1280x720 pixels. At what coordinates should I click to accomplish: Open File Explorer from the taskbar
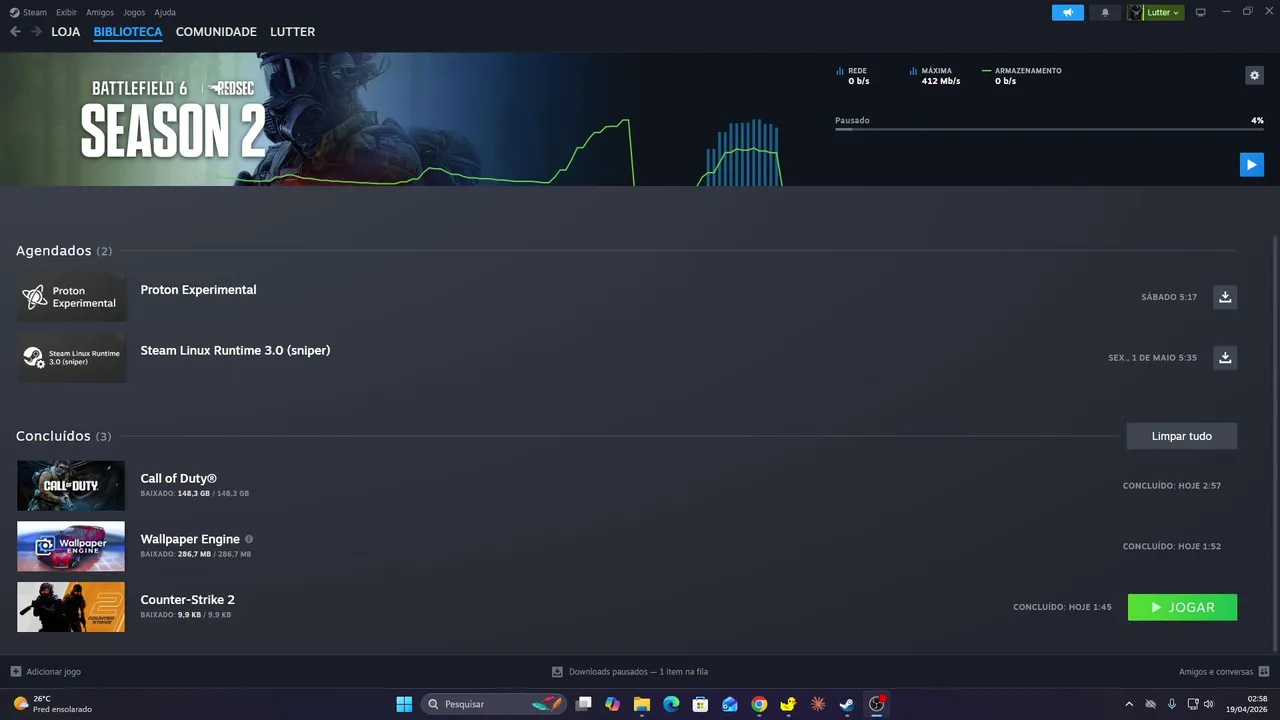pyautogui.click(x=642, y=704)
